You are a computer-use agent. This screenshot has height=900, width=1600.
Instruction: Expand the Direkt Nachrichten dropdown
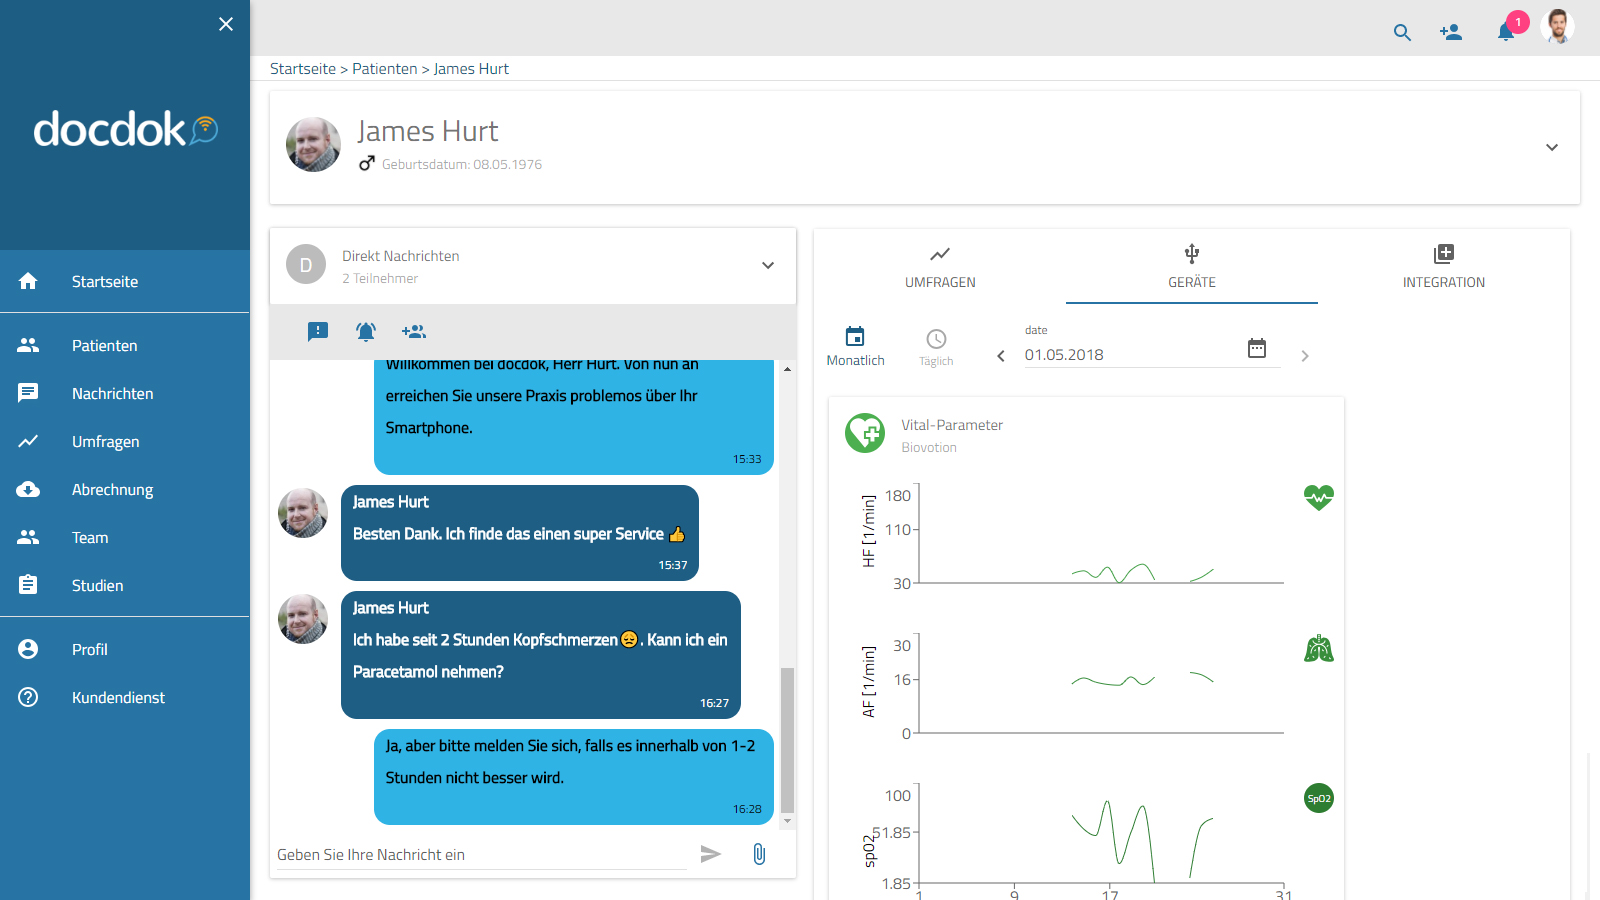pos(768,265)
